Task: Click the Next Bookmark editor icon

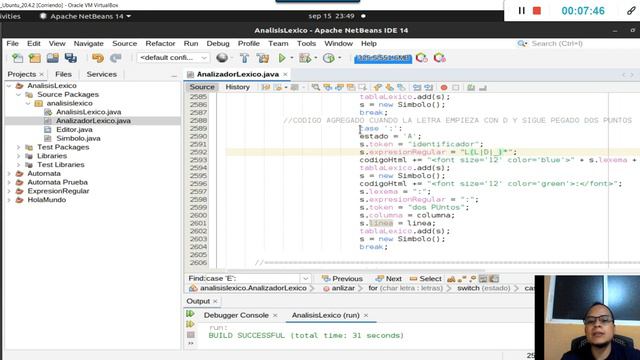Action: [389, 87]
